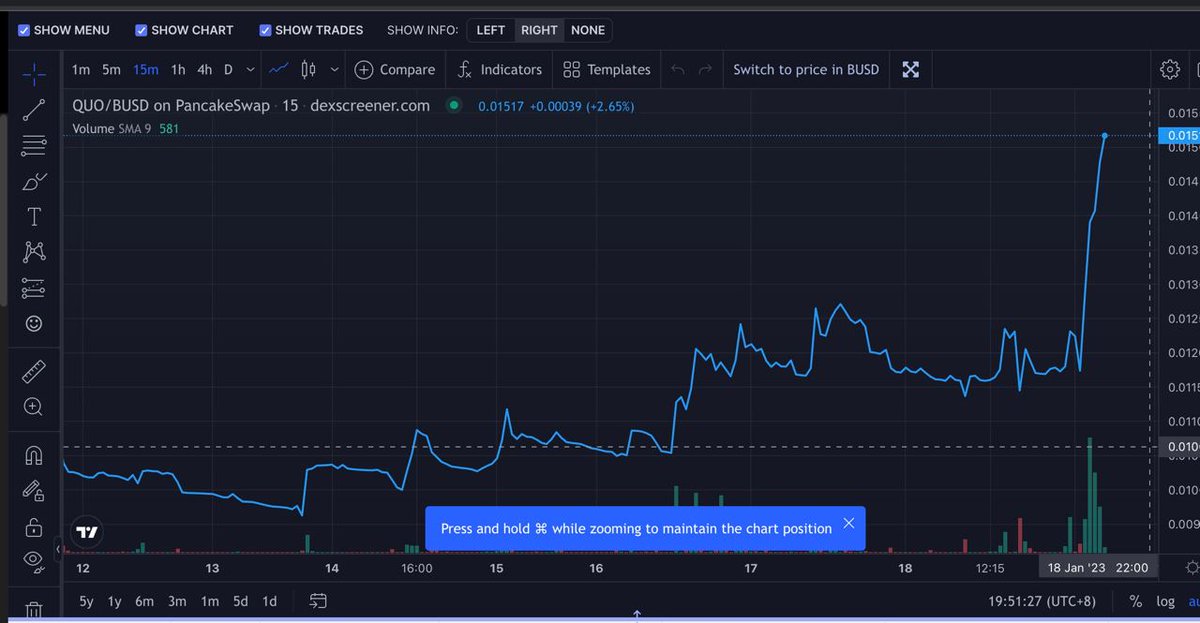
Task: Toggle hide all drawings eye icon
Action: point(34,561)
